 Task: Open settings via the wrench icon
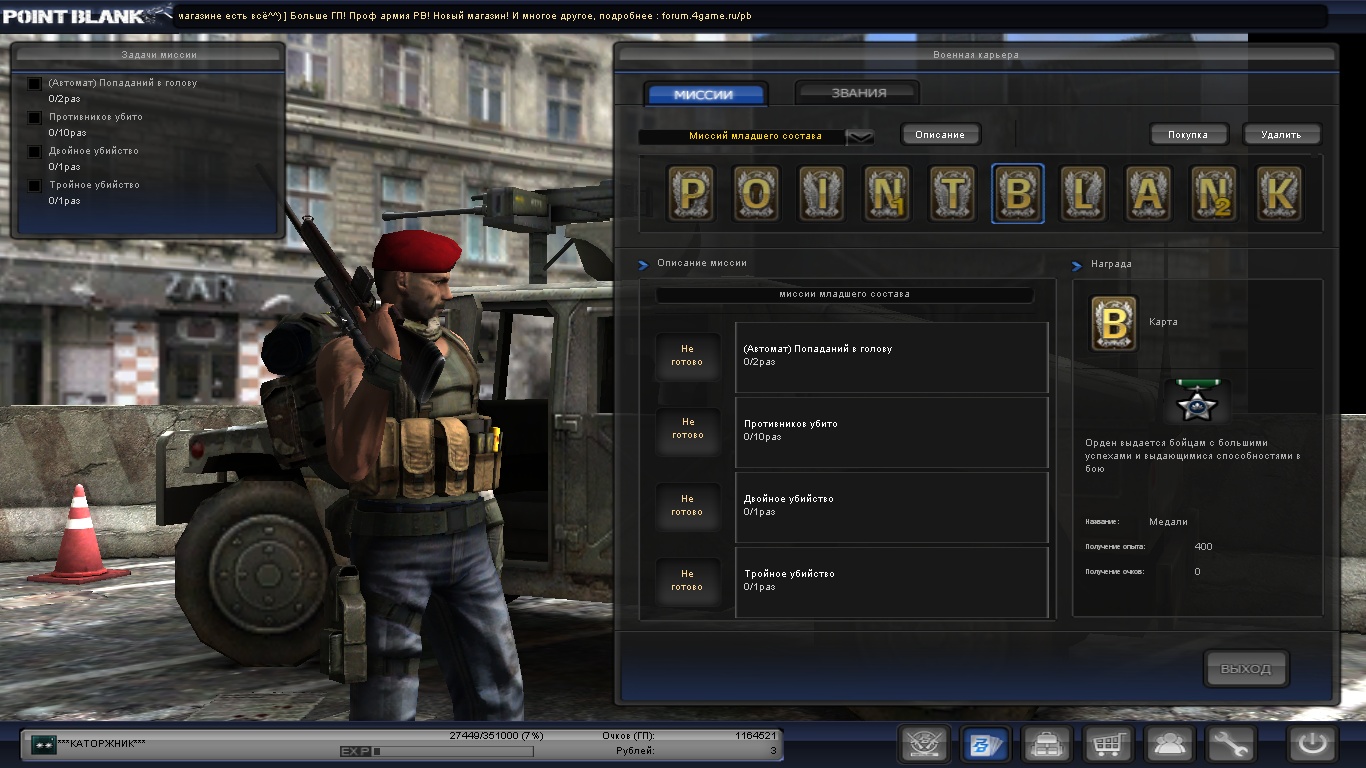[x=1230, y=745]
